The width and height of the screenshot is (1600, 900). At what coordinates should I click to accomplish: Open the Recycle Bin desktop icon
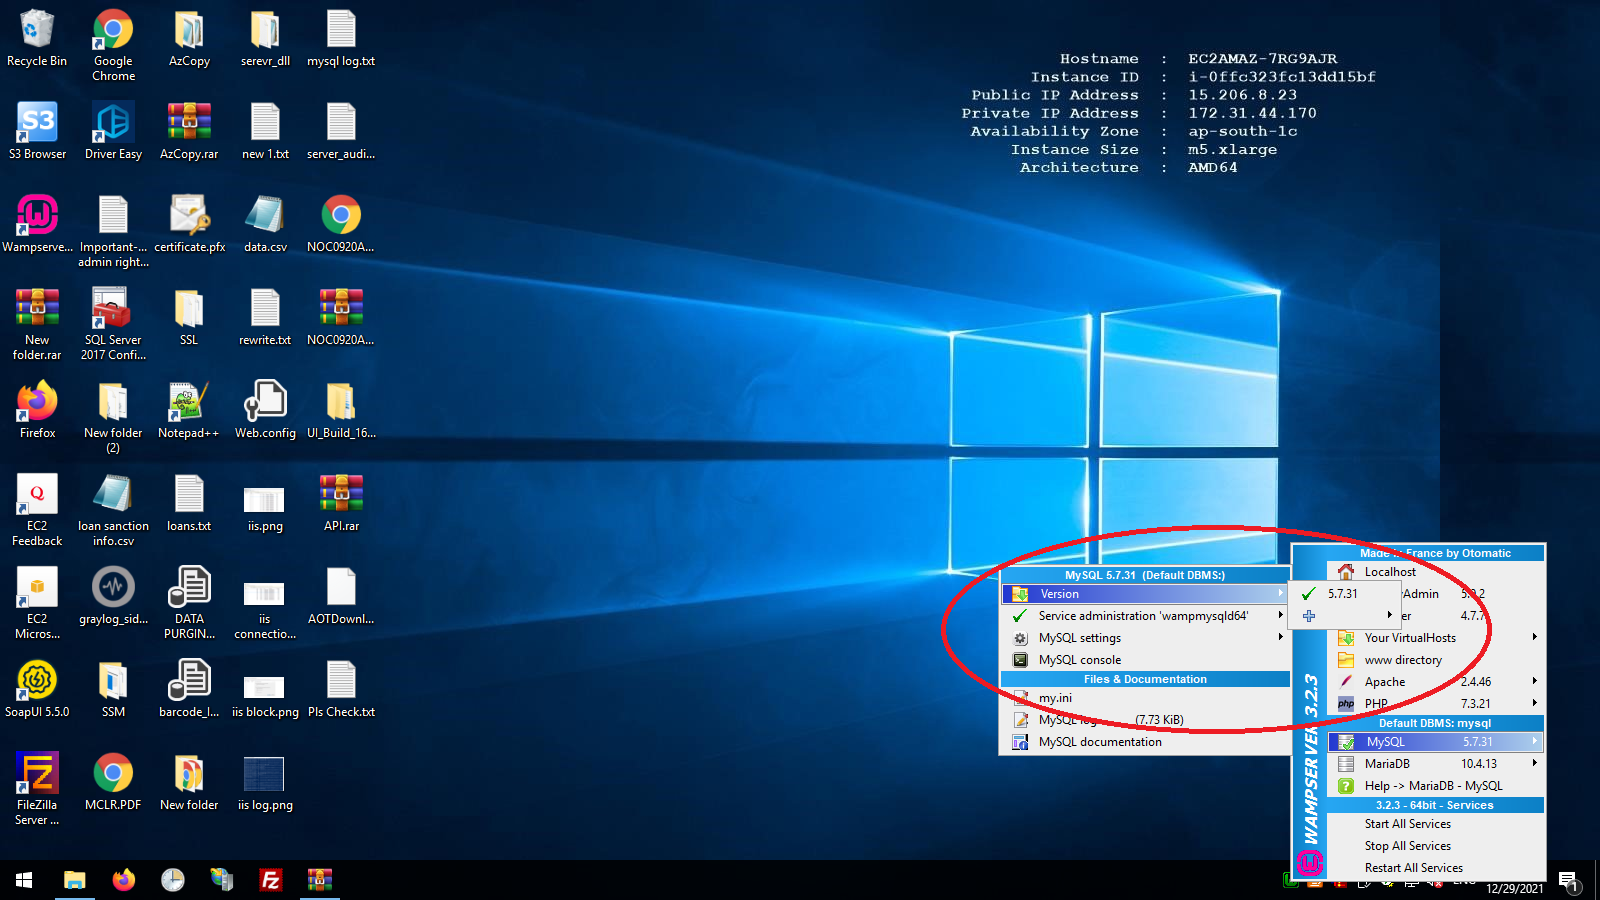point(37,40)
